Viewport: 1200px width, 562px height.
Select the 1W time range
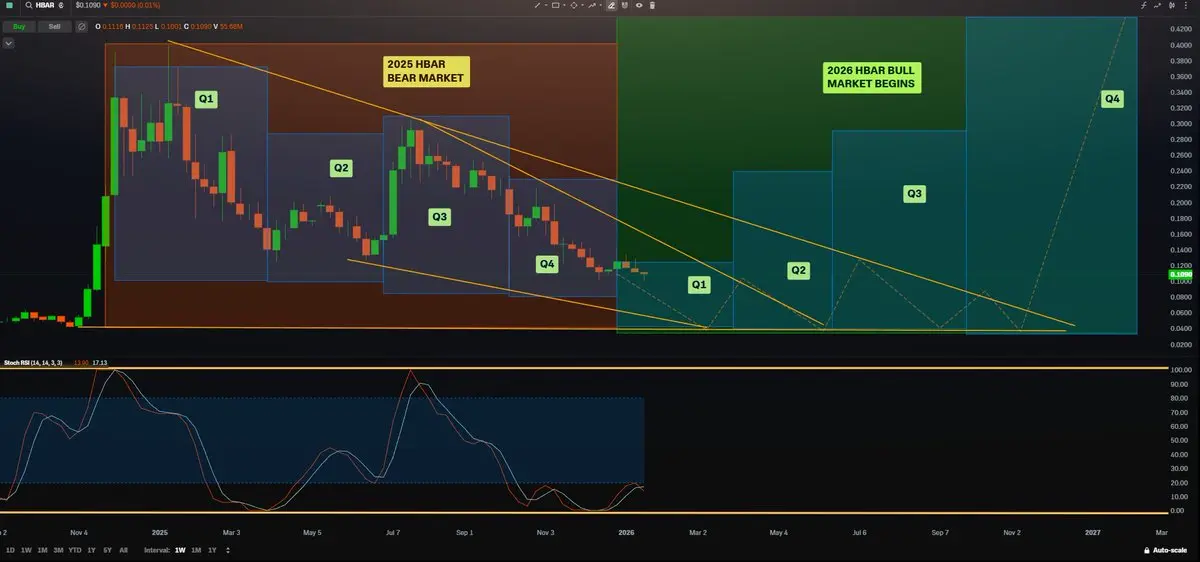click(x=26, y=550)
